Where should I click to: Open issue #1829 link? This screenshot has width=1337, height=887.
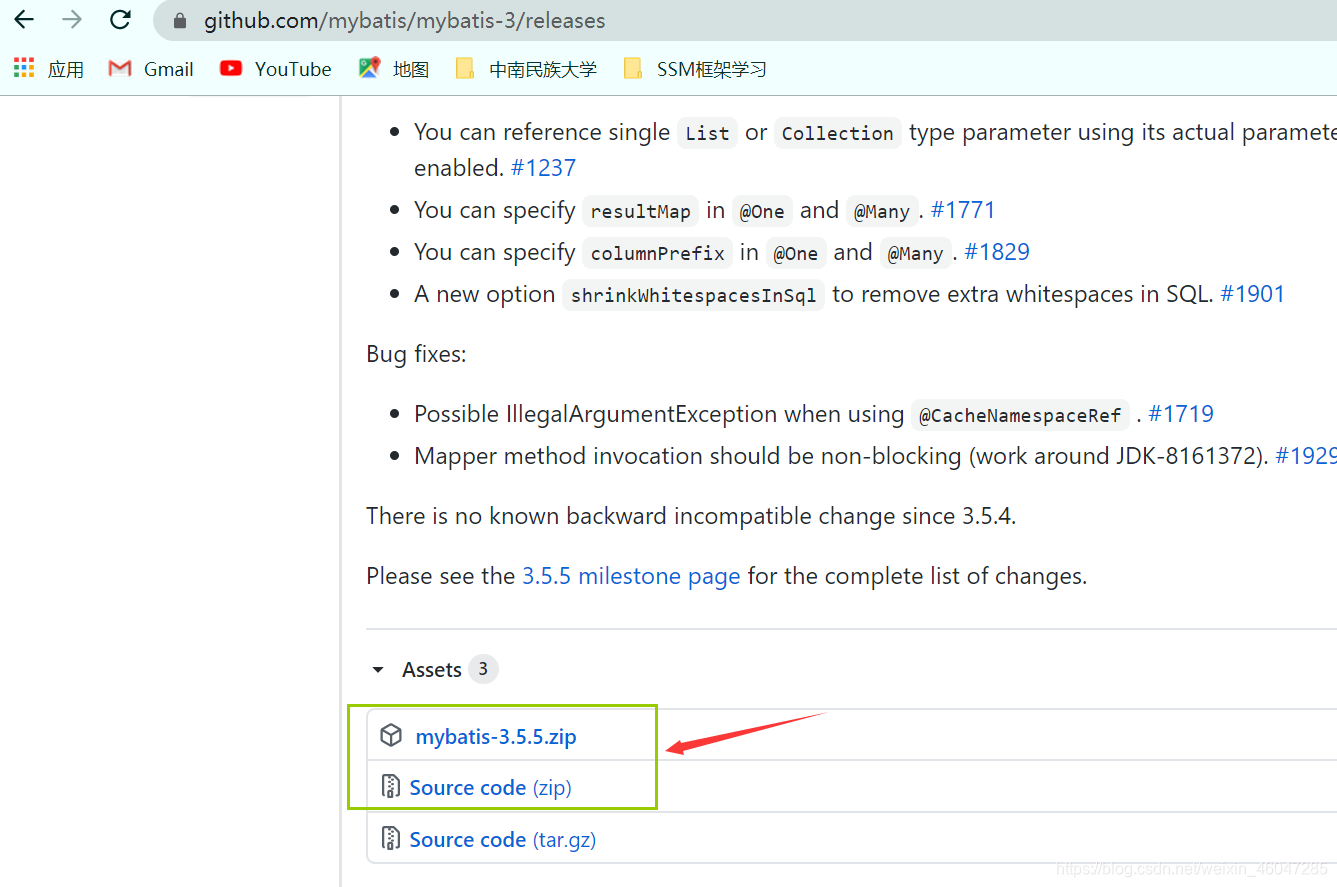point(997,252)
